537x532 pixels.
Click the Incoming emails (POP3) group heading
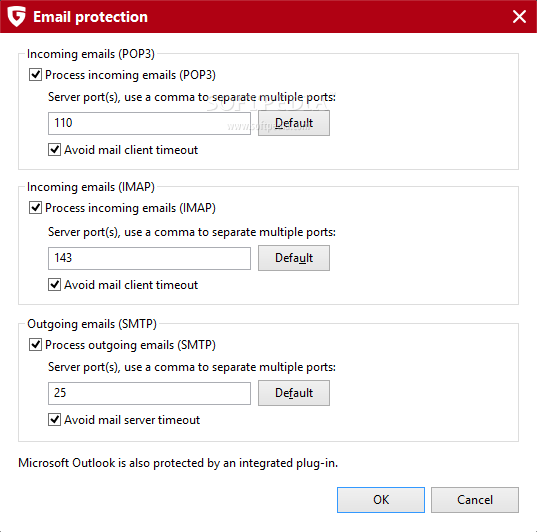[x=91, y=54]
